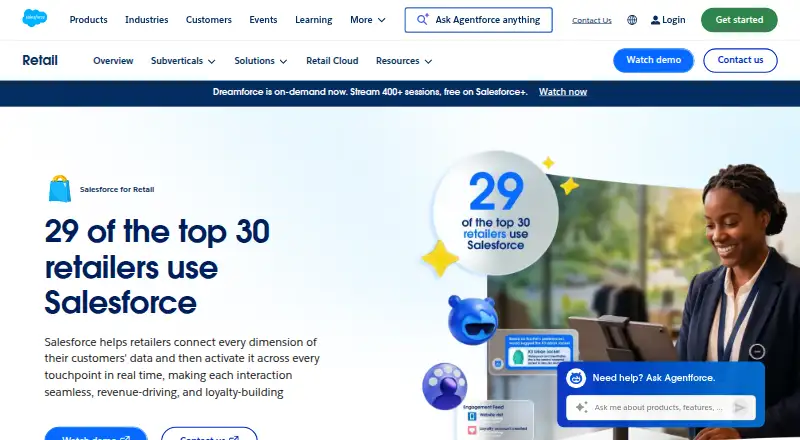800x440 pixels.
Task: Click the Retail section heading
Action: click(40, 60)
